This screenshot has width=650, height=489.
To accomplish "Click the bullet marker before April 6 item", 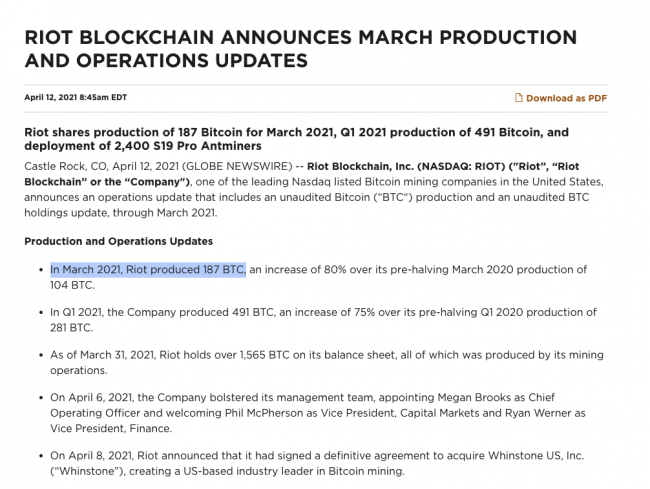I will click(x=41, y=398).
